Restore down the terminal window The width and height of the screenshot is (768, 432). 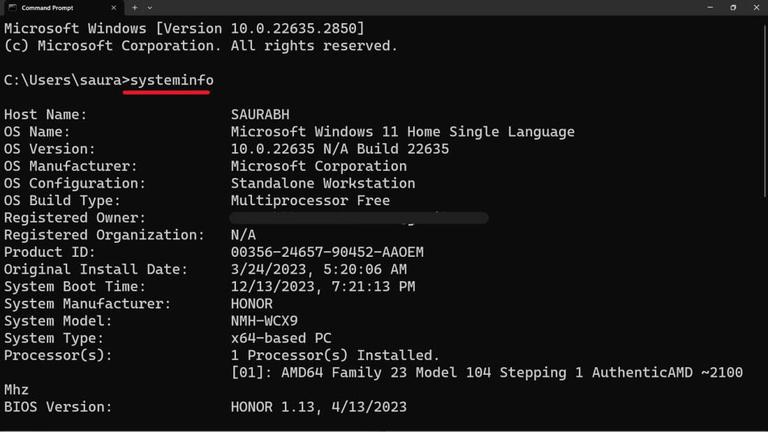[x=733, y=8]
